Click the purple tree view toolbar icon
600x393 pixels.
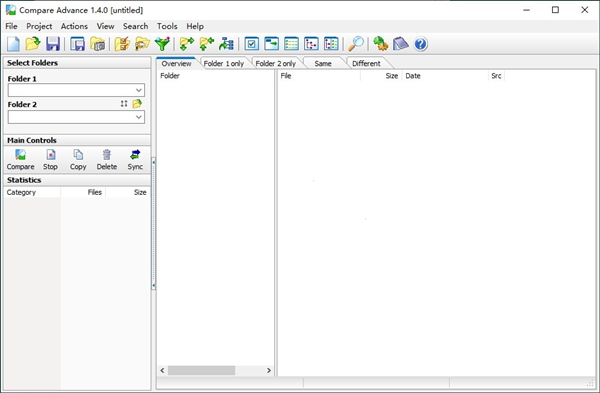[x=311, y=44]
